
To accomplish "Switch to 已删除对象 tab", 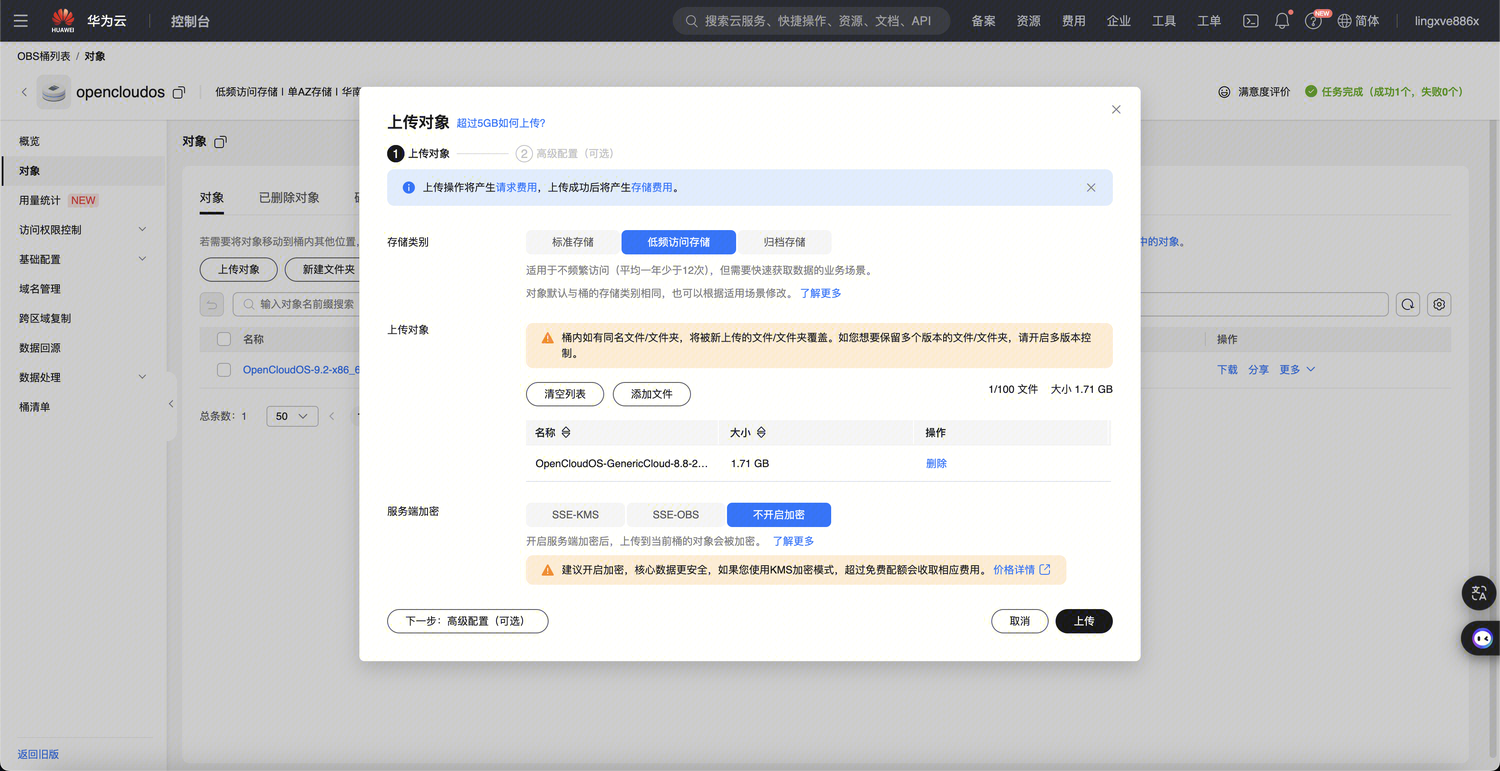I will click(x=289, y=198).
